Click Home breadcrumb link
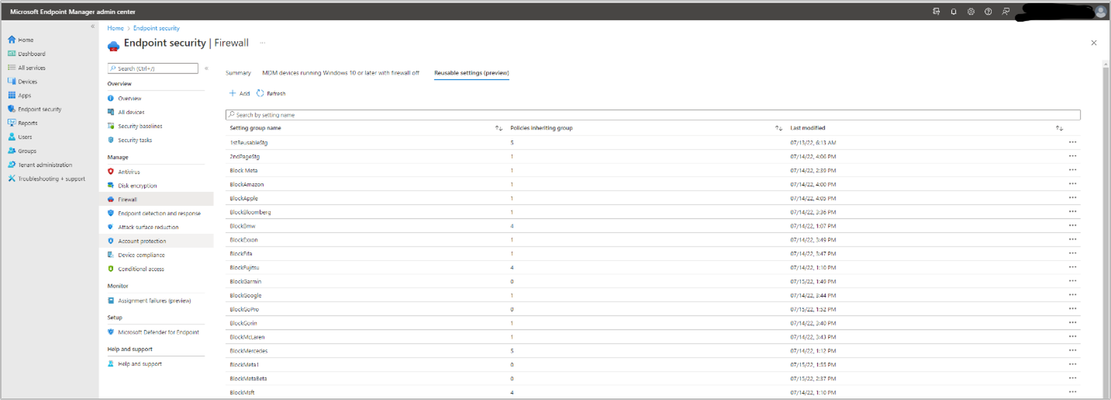The width and height of the screenshot is (1111, 400). 115,28
